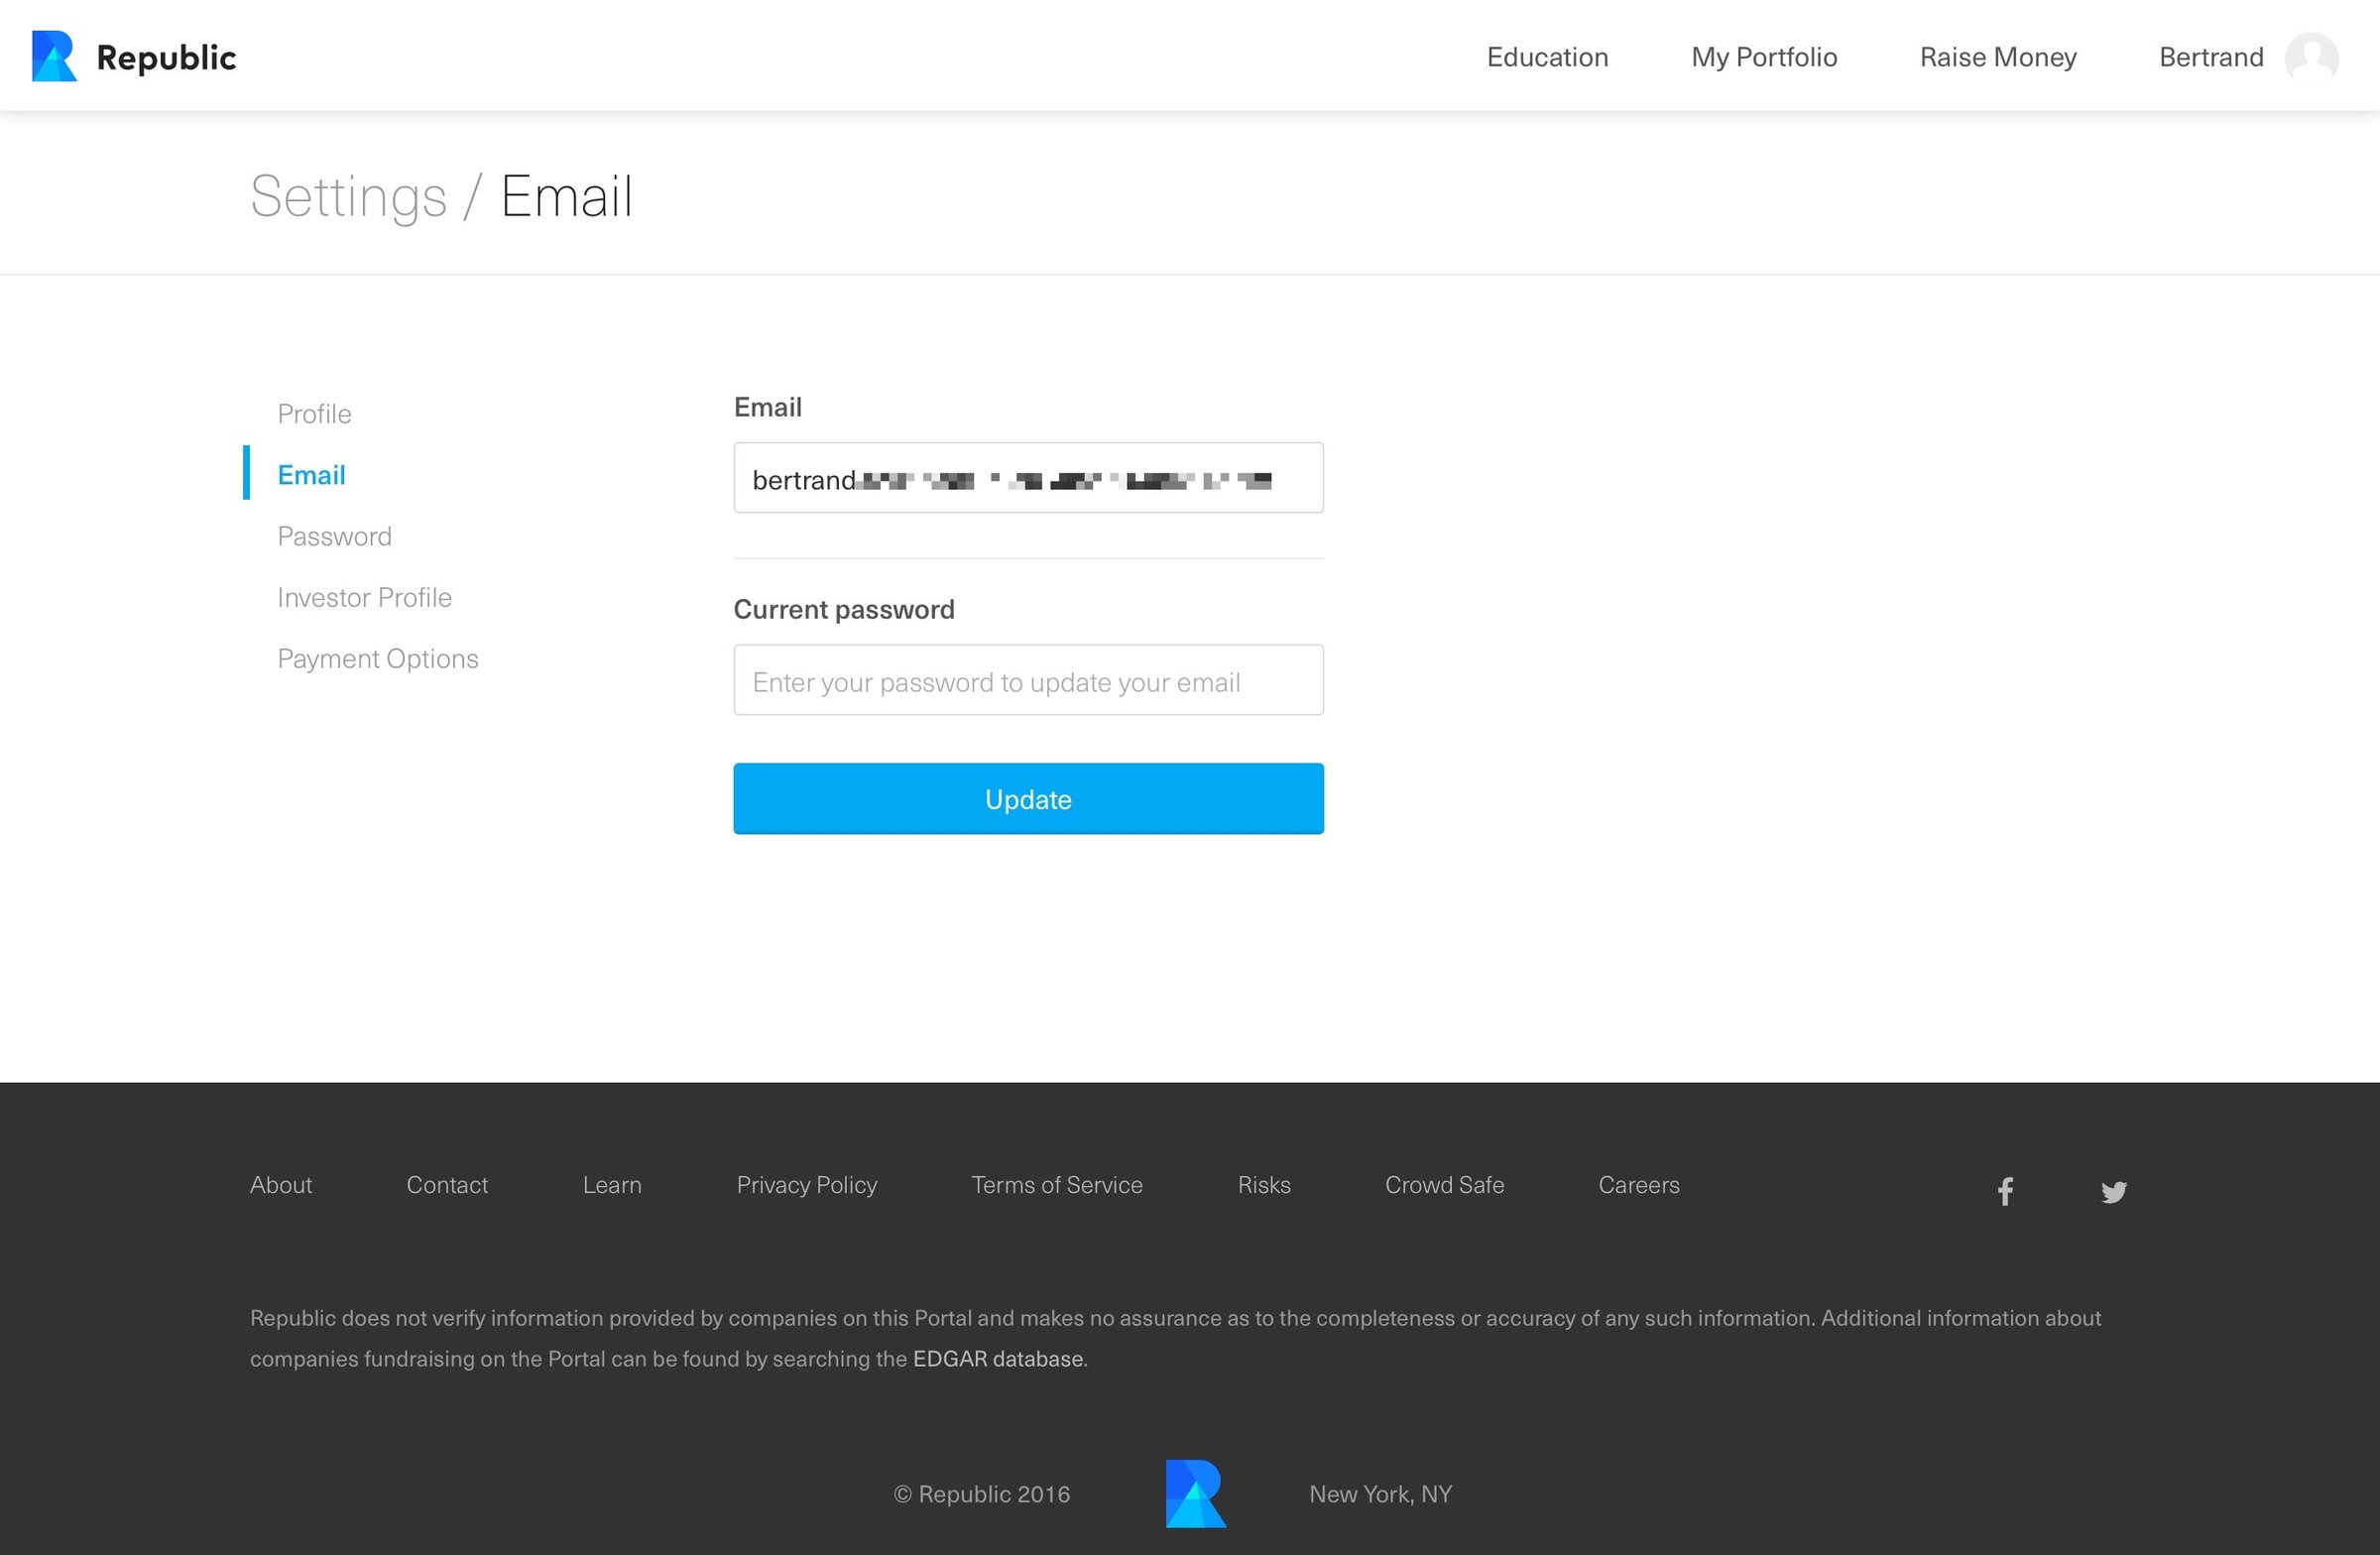Open the About footer link
Viewport: 2380px width, 1555px height.
point(281,1185)
